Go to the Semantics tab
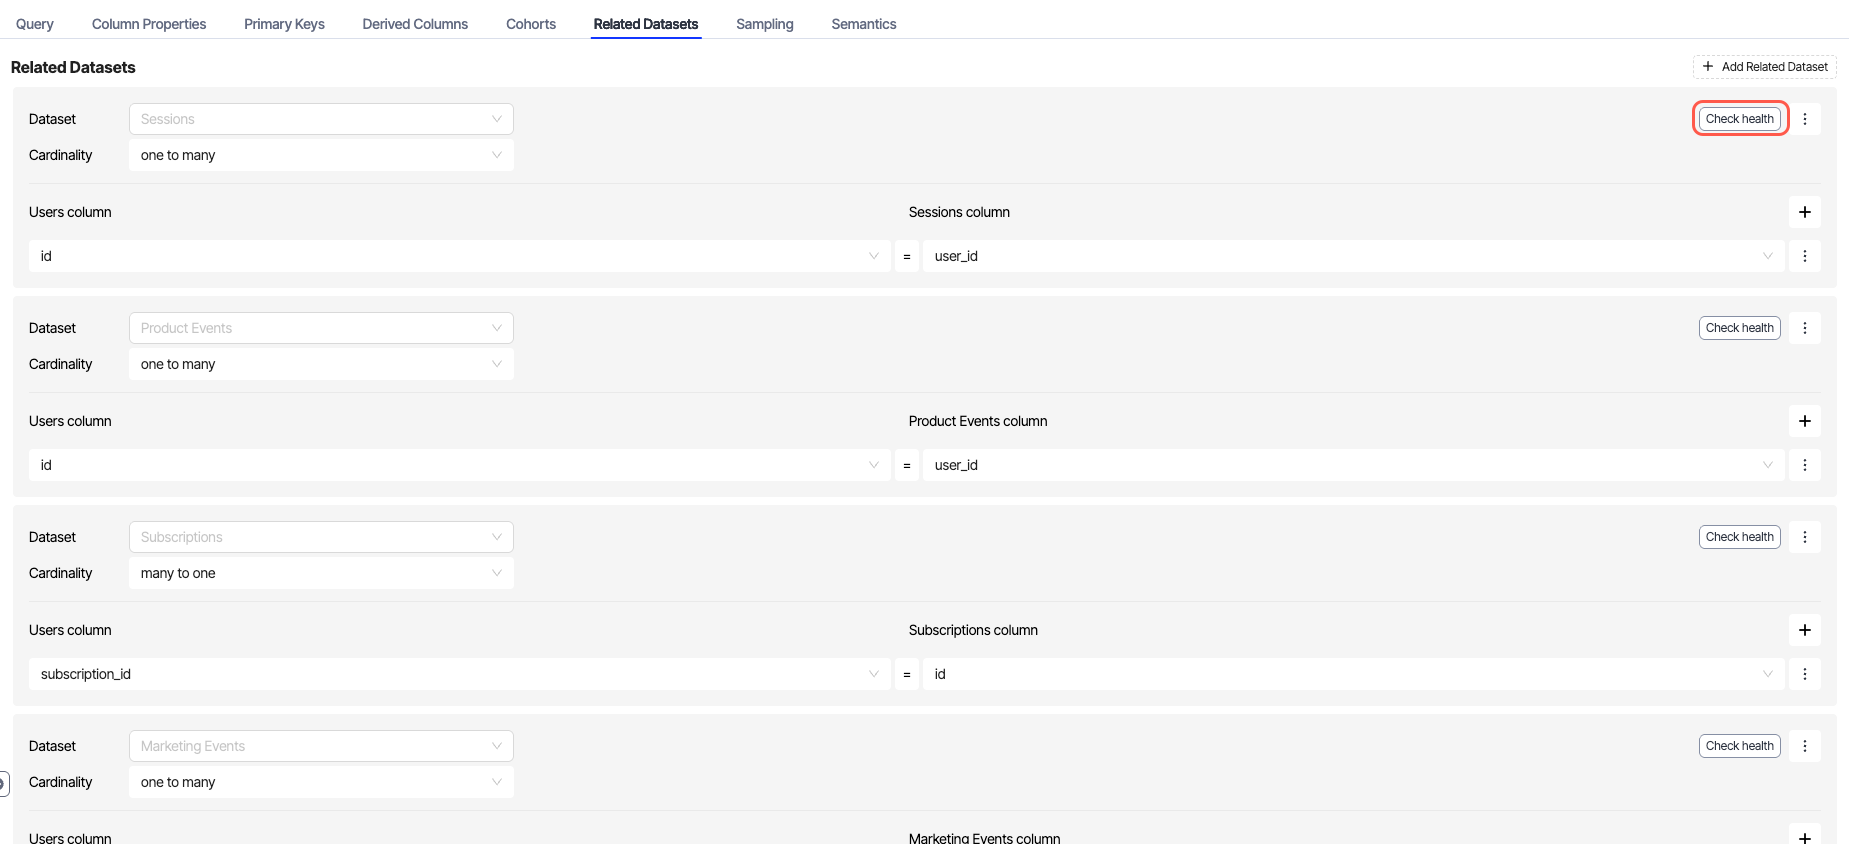 (863, 24)
